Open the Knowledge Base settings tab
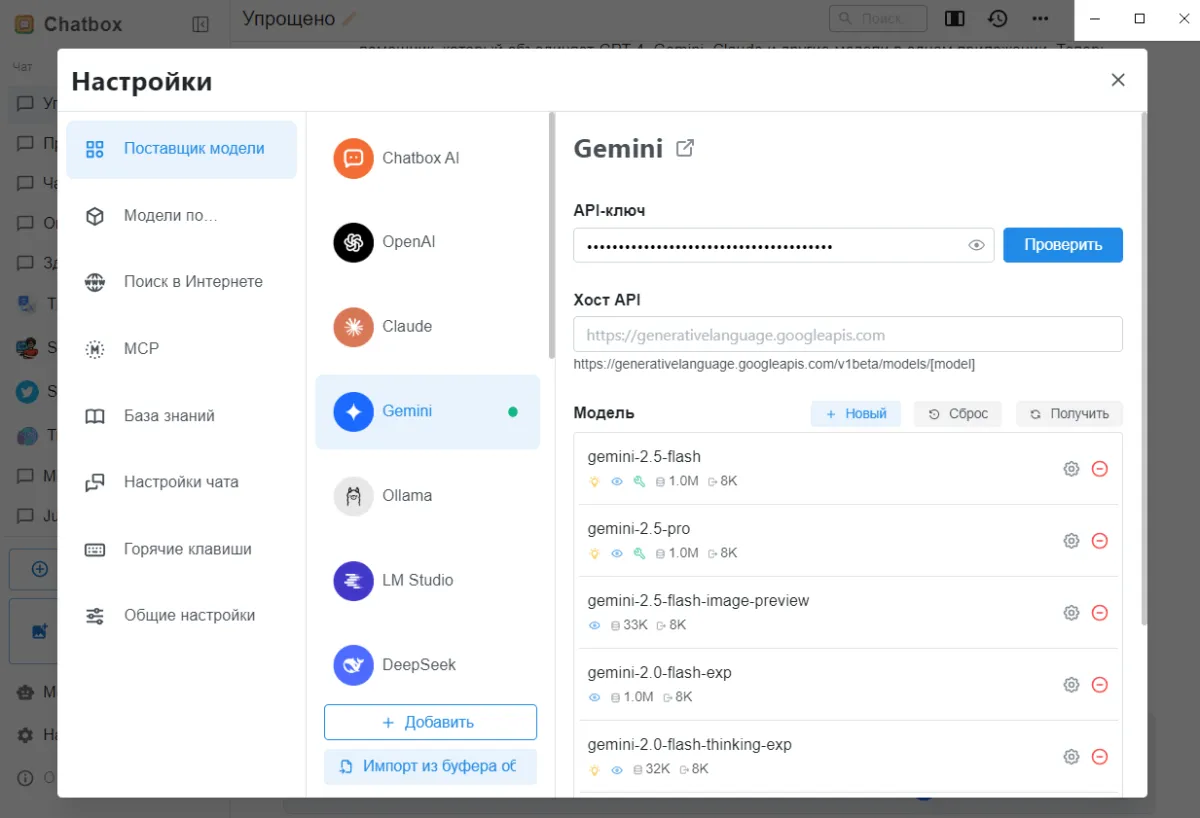This screenshot has width=1200, height=818. pos(169,416)
